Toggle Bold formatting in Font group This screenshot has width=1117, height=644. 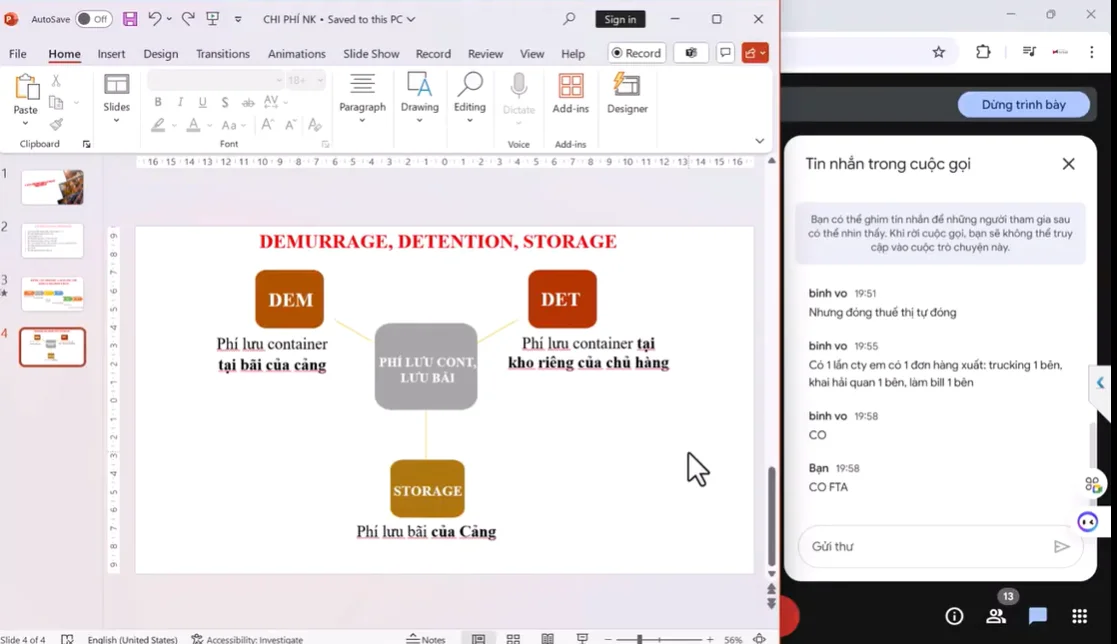[158, 102]
